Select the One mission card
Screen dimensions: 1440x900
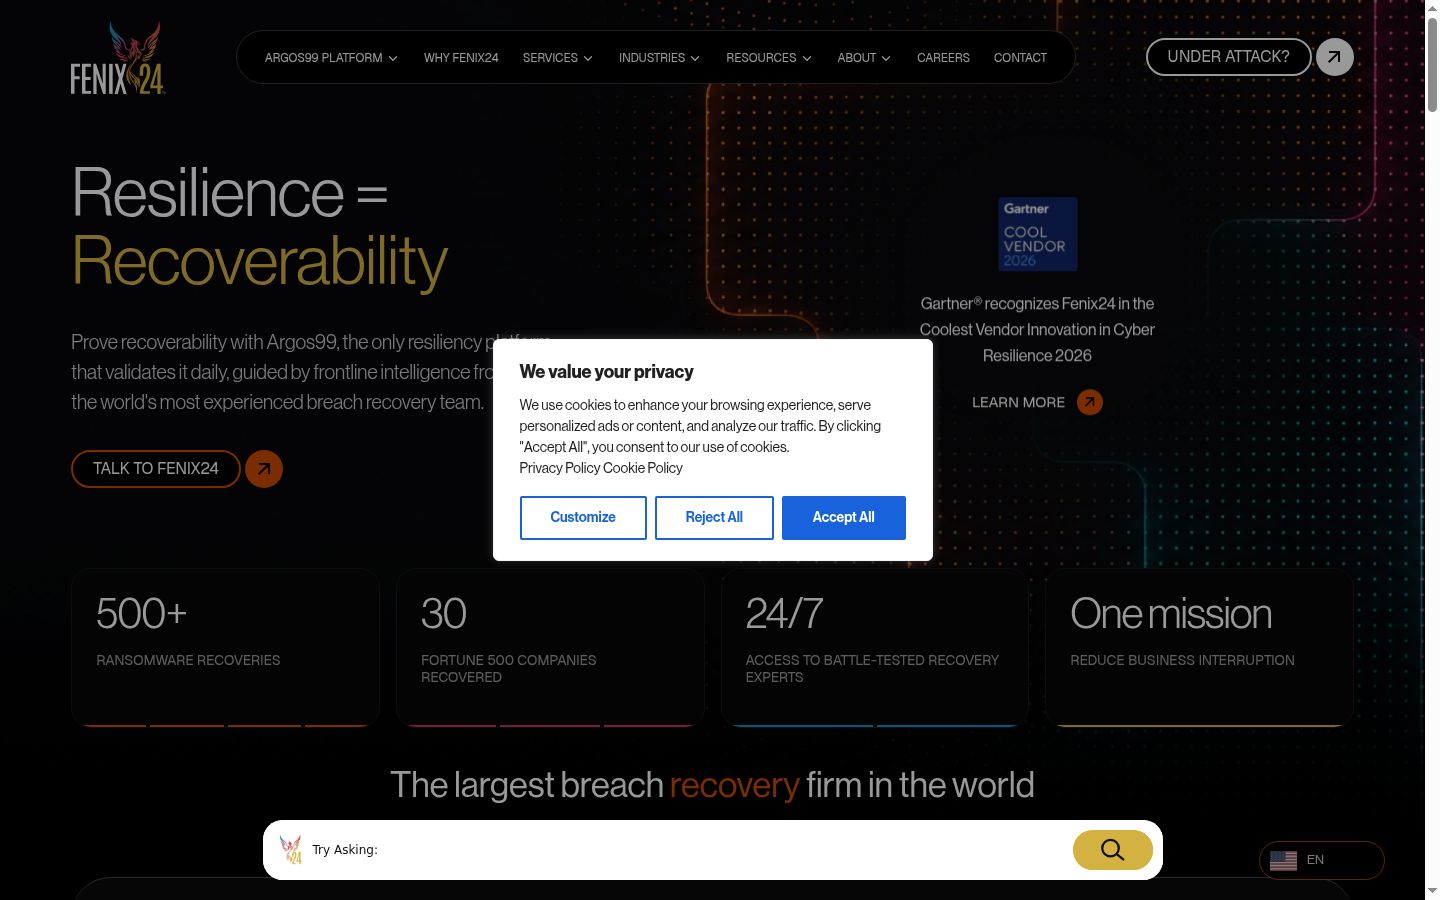click(x=1199, y=648)
